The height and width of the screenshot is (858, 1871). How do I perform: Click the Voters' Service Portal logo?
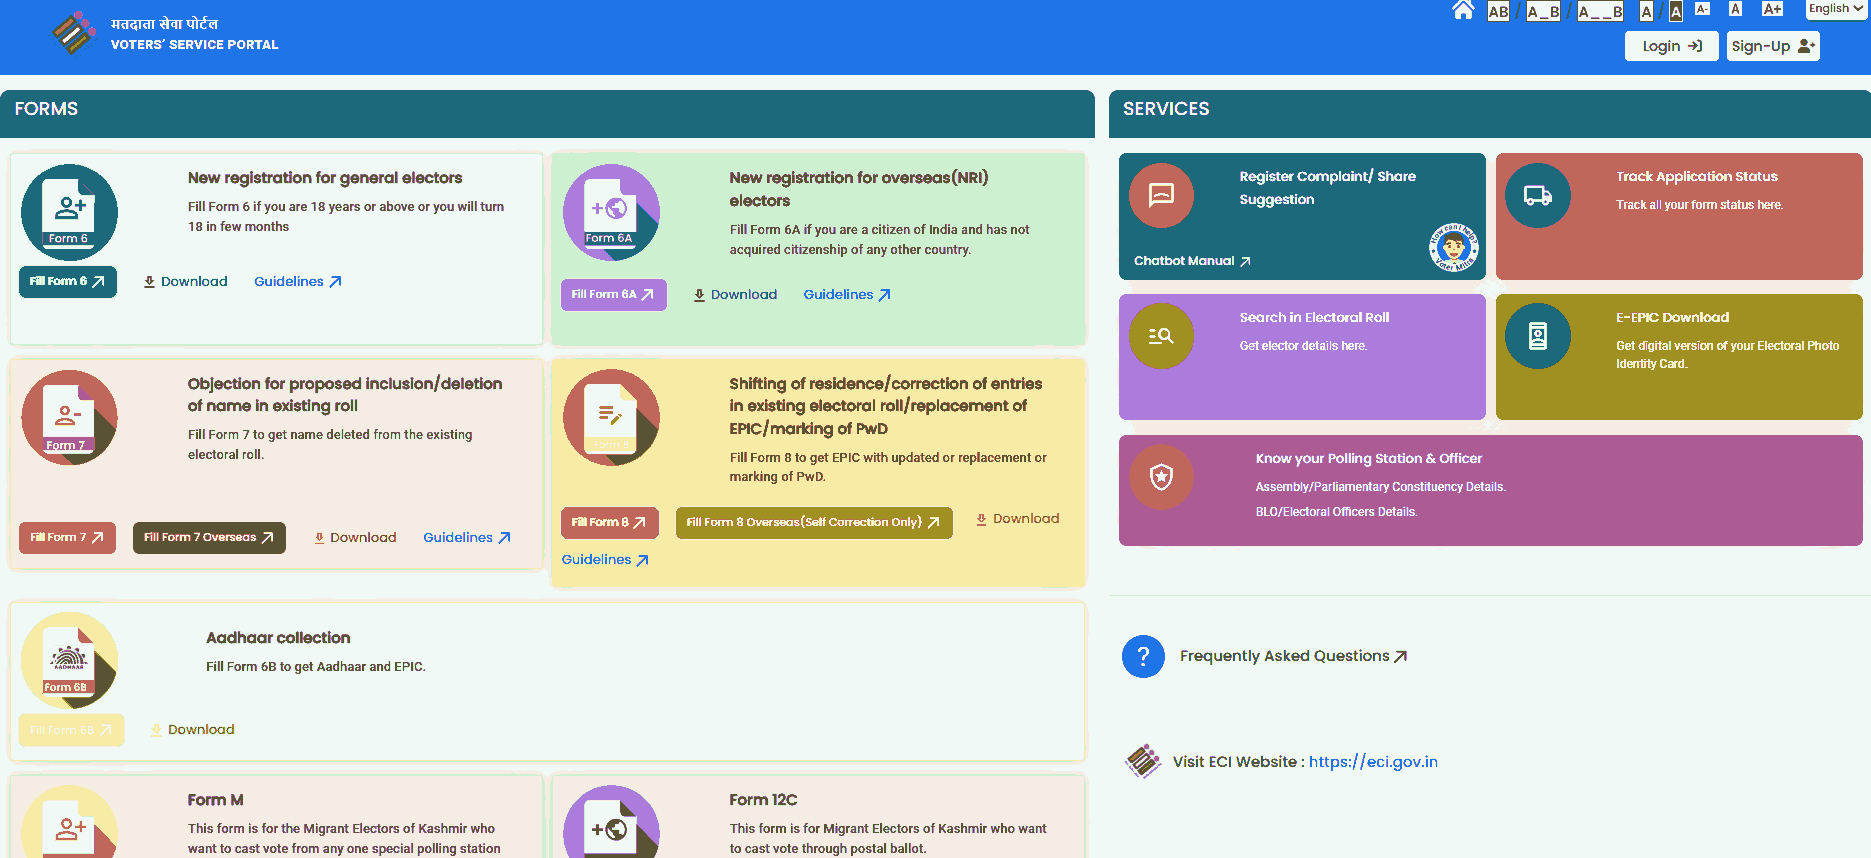click(165, 34)
